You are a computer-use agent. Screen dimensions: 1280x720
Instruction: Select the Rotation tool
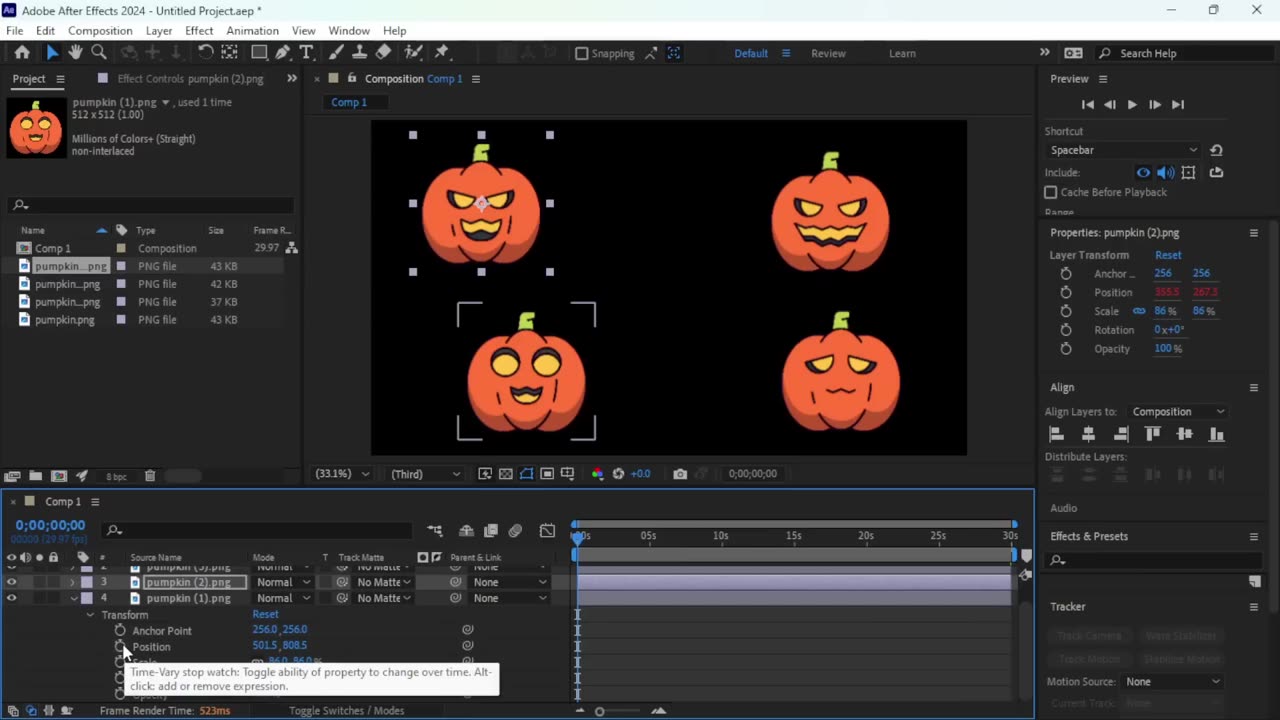[x=205, y=53]
